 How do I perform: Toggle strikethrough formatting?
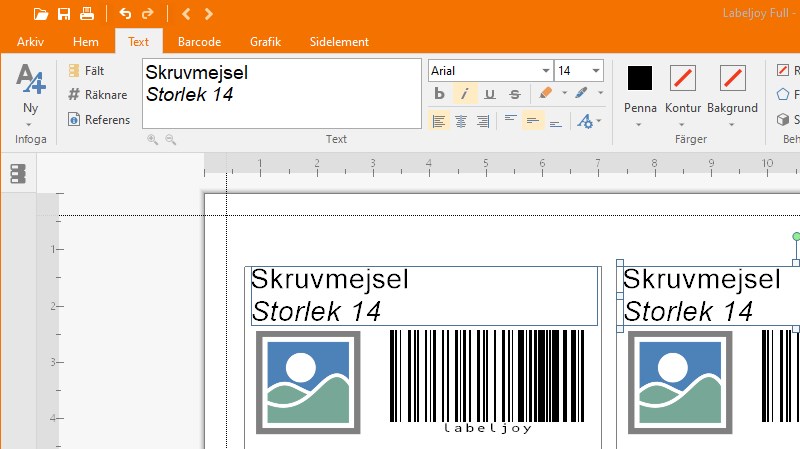click(515, 93)
